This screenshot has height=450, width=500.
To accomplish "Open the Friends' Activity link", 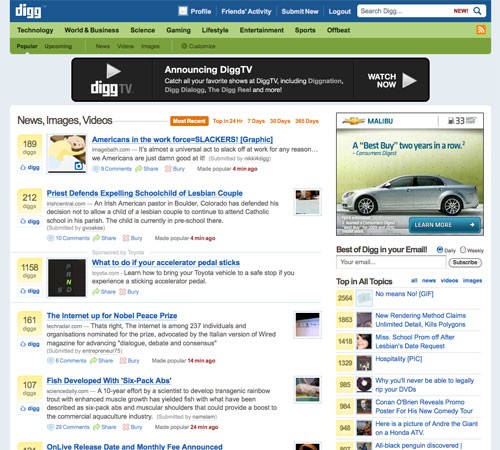I will pos(246,11).
